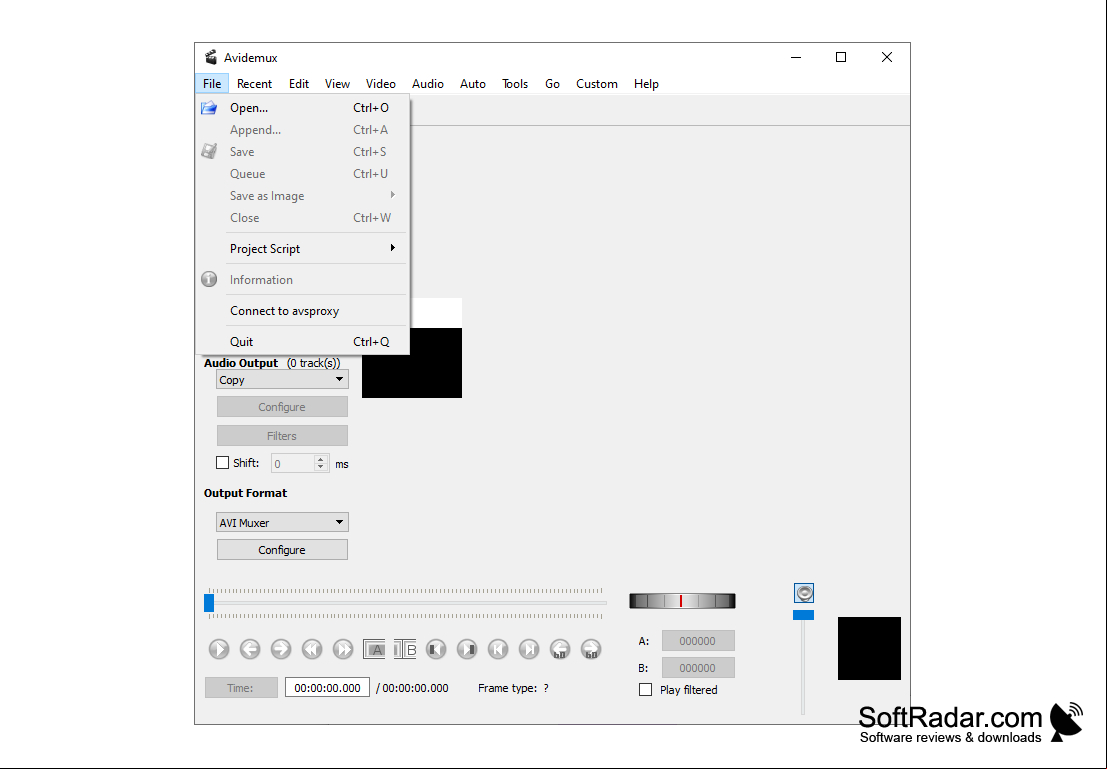This screenshot has height=769, width=1107.
Task: Choose Close in the File menu
Action: tap(303, 217)
